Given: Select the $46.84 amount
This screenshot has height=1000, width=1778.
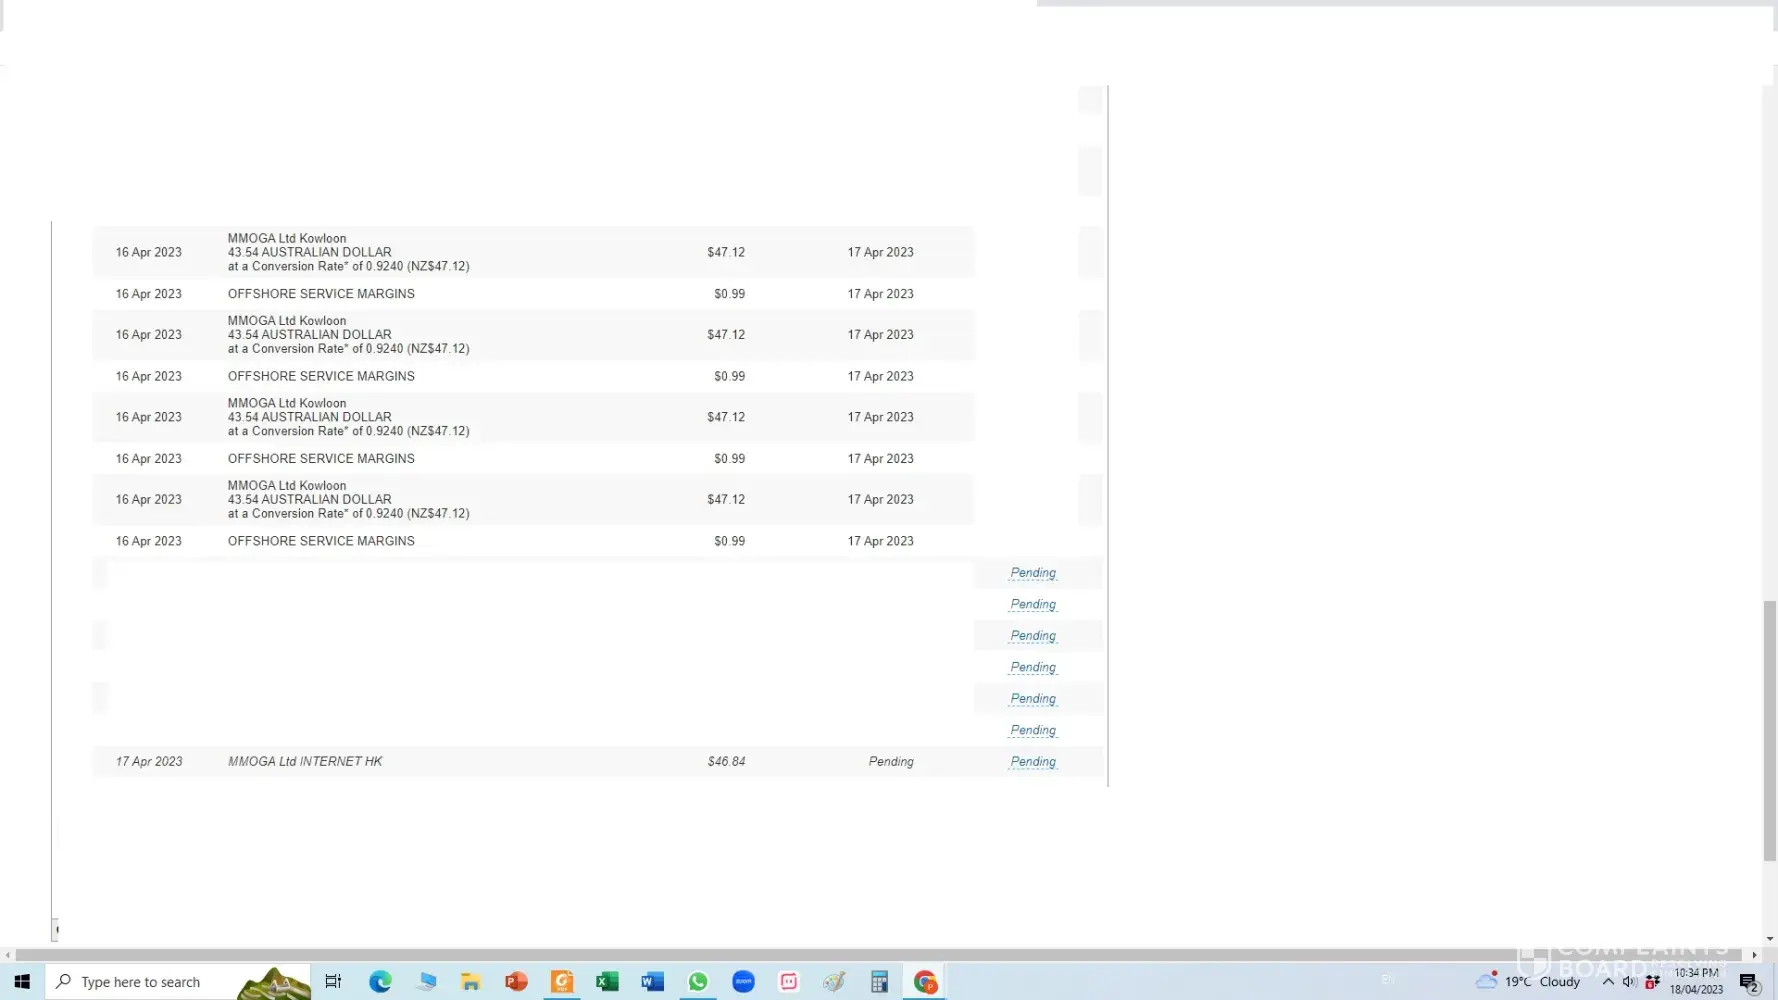Looking at the screenshot, I should coord(726,762).
